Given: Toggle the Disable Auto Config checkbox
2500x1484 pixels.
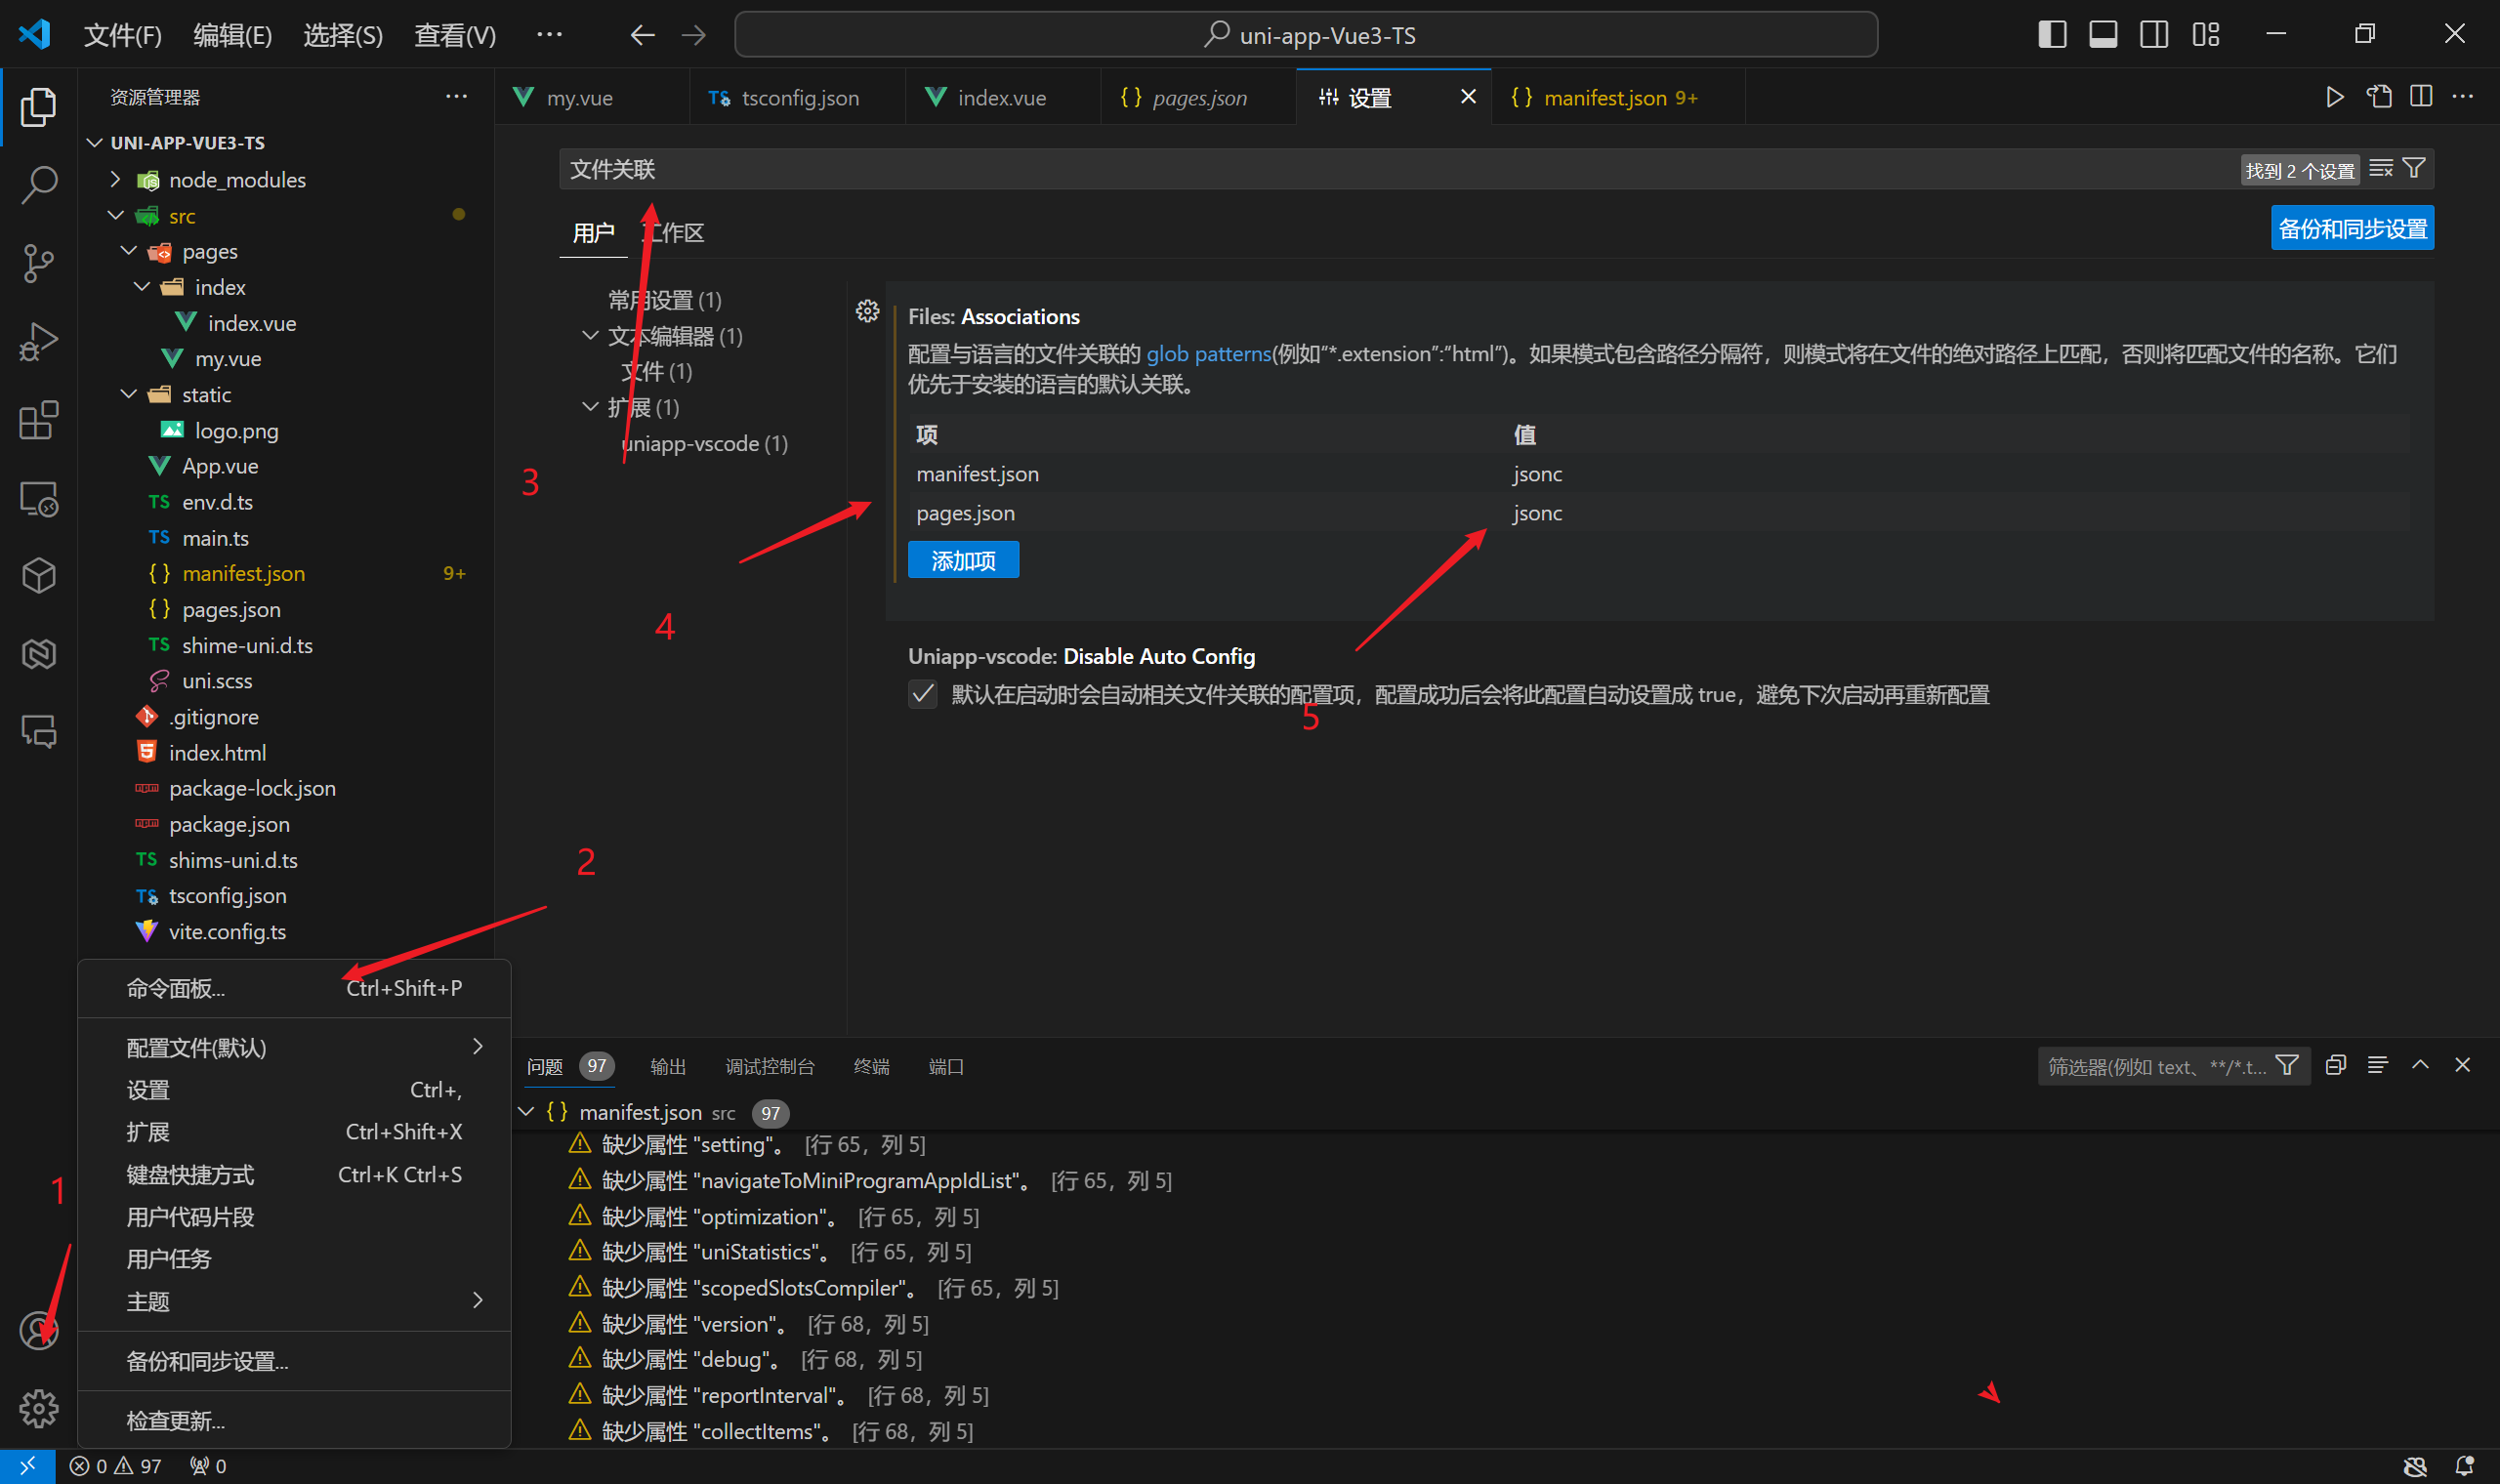Looking at the screenshot, I should click(923, 694).
